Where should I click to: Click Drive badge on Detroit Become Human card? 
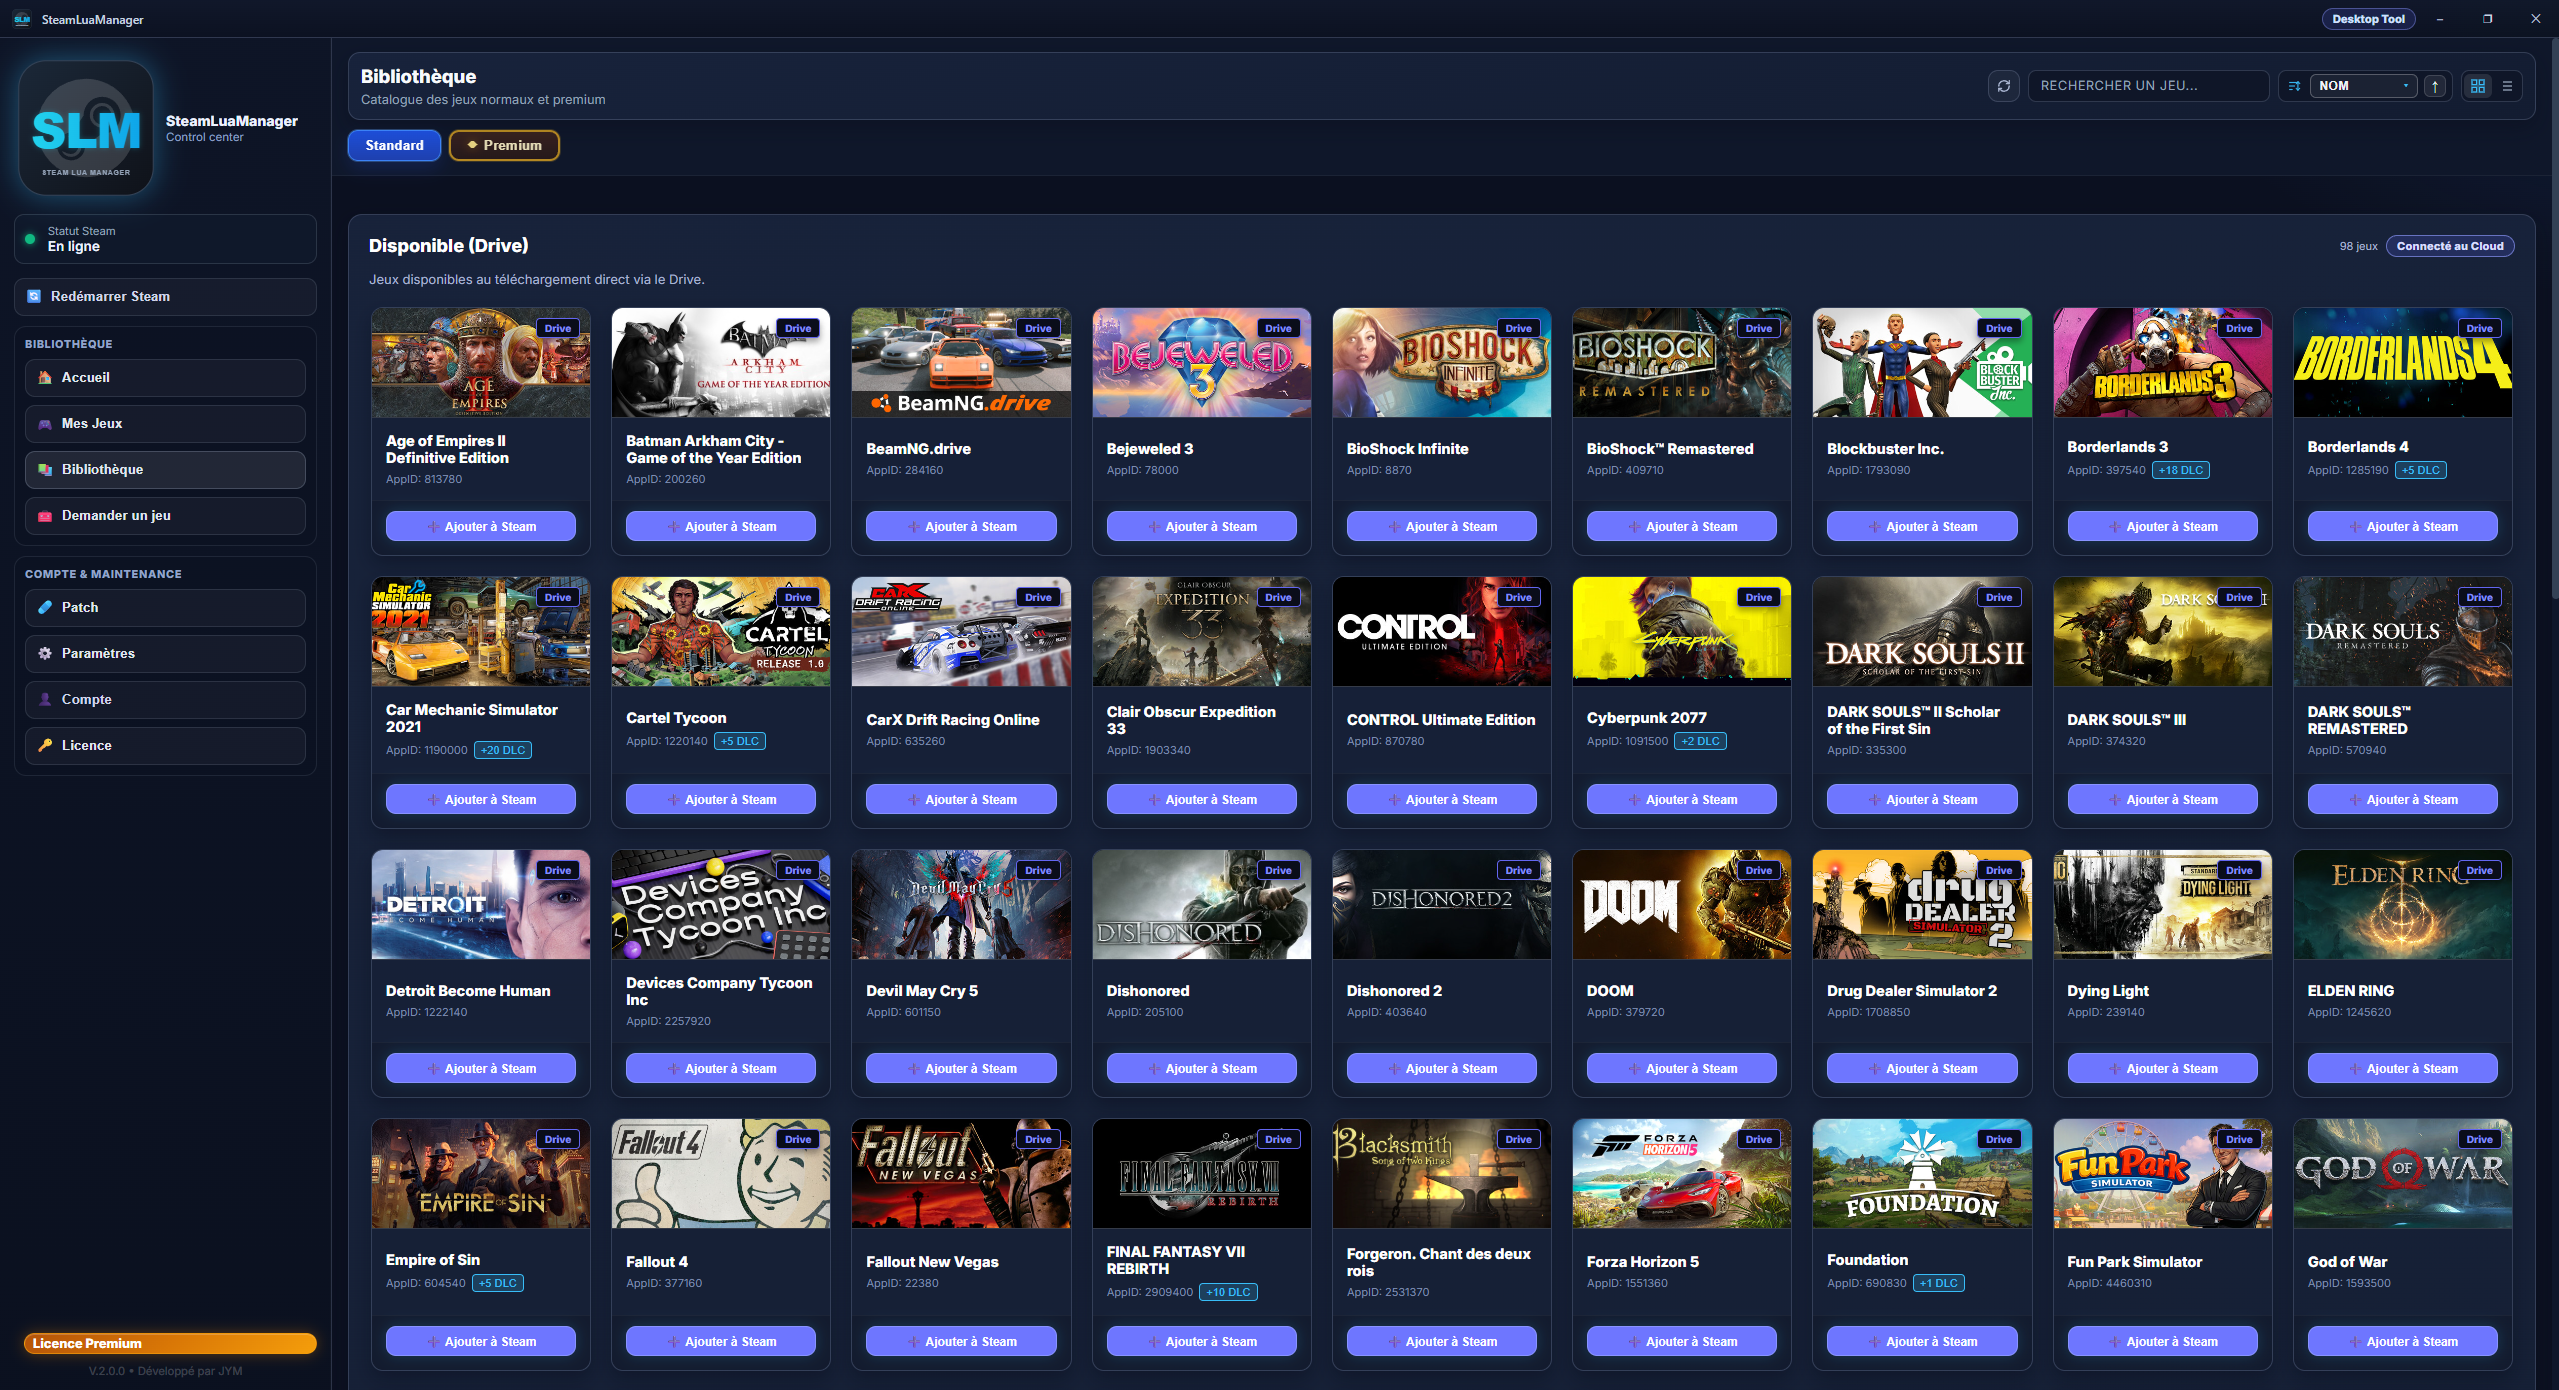point(558,870)
